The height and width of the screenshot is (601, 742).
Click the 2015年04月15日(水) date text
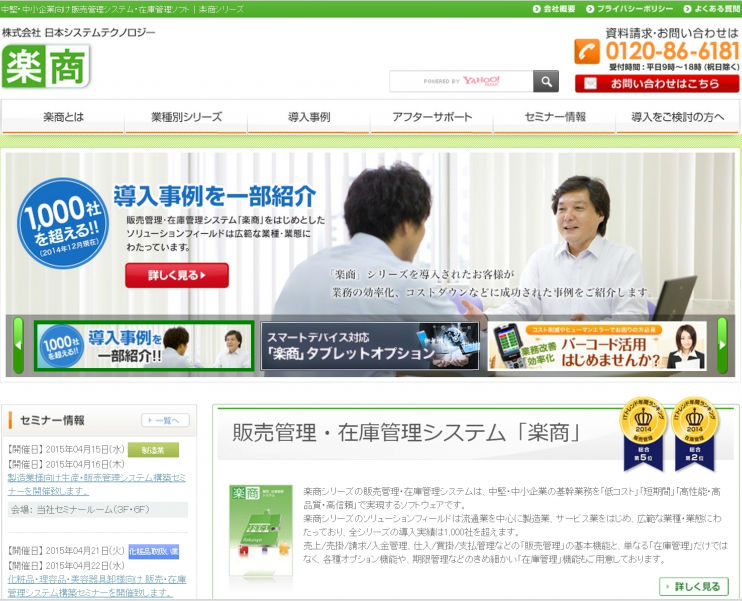(x=85, y=450)
